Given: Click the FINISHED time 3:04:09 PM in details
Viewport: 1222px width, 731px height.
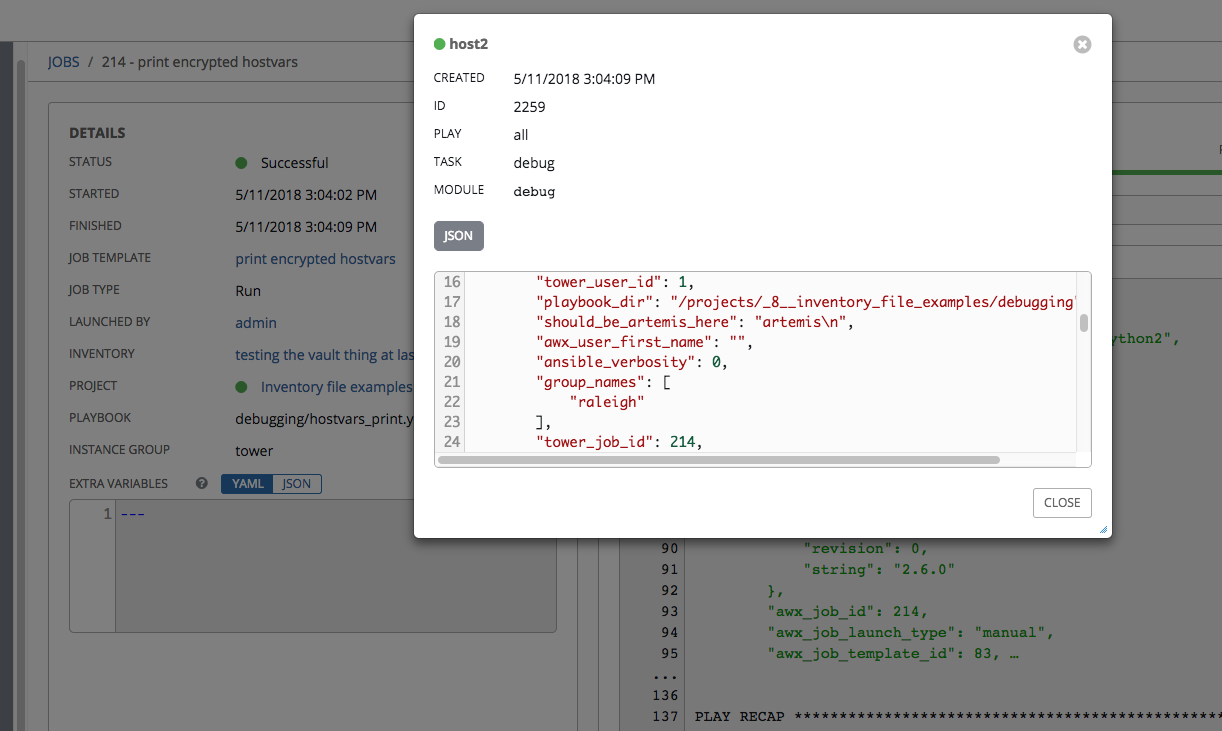Looking at the screenshot, I should (306, 227).
